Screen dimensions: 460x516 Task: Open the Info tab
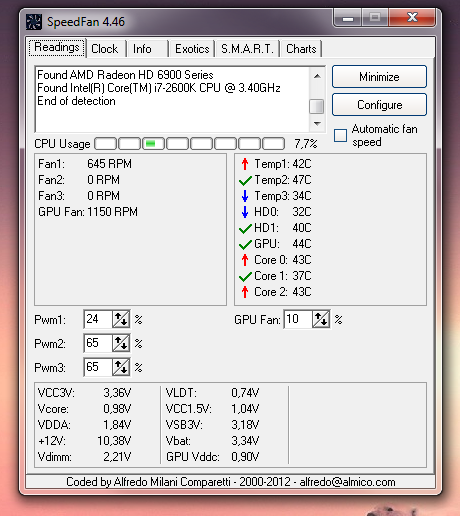142,49
